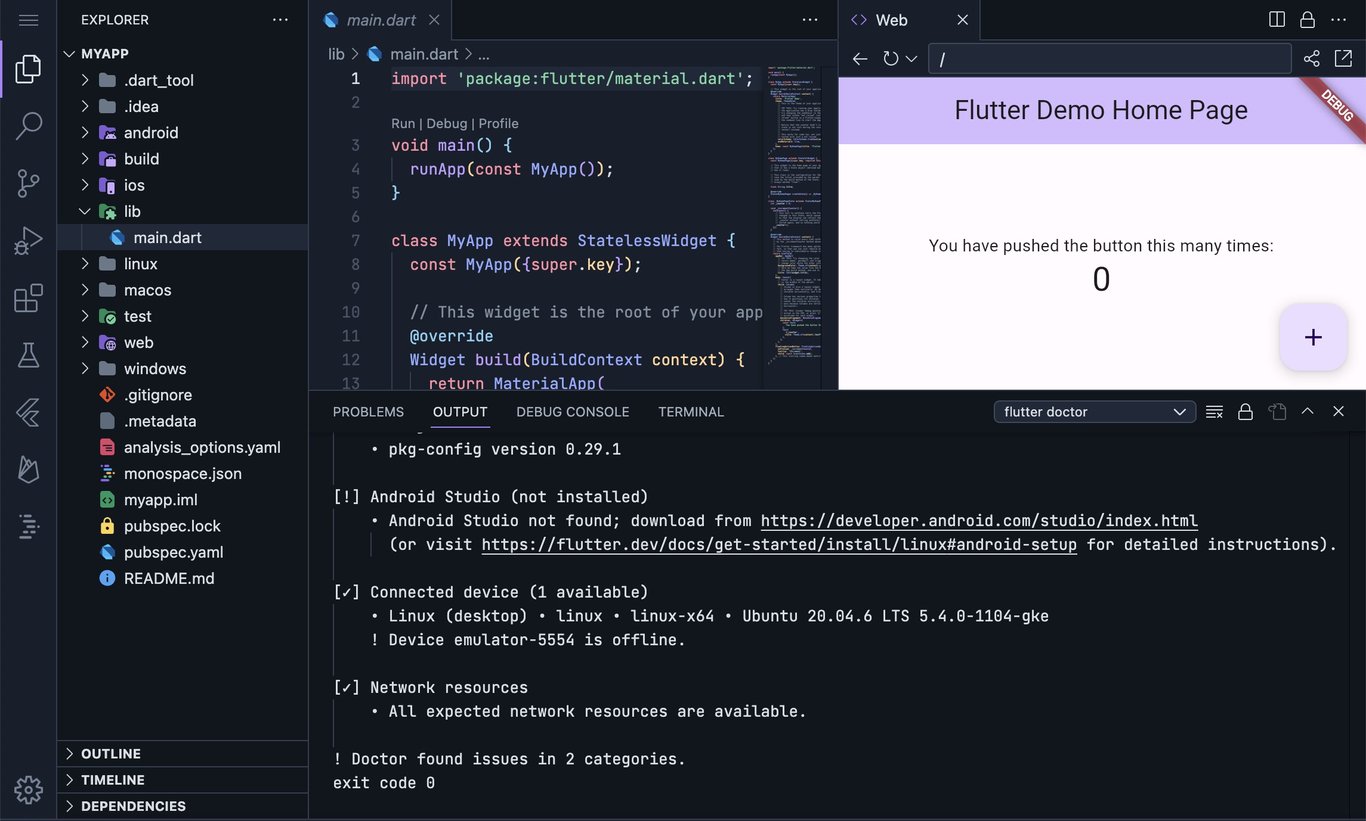Click the Profile code lens above main
Screen dimensions: 1366x821
tap(499, 123)
